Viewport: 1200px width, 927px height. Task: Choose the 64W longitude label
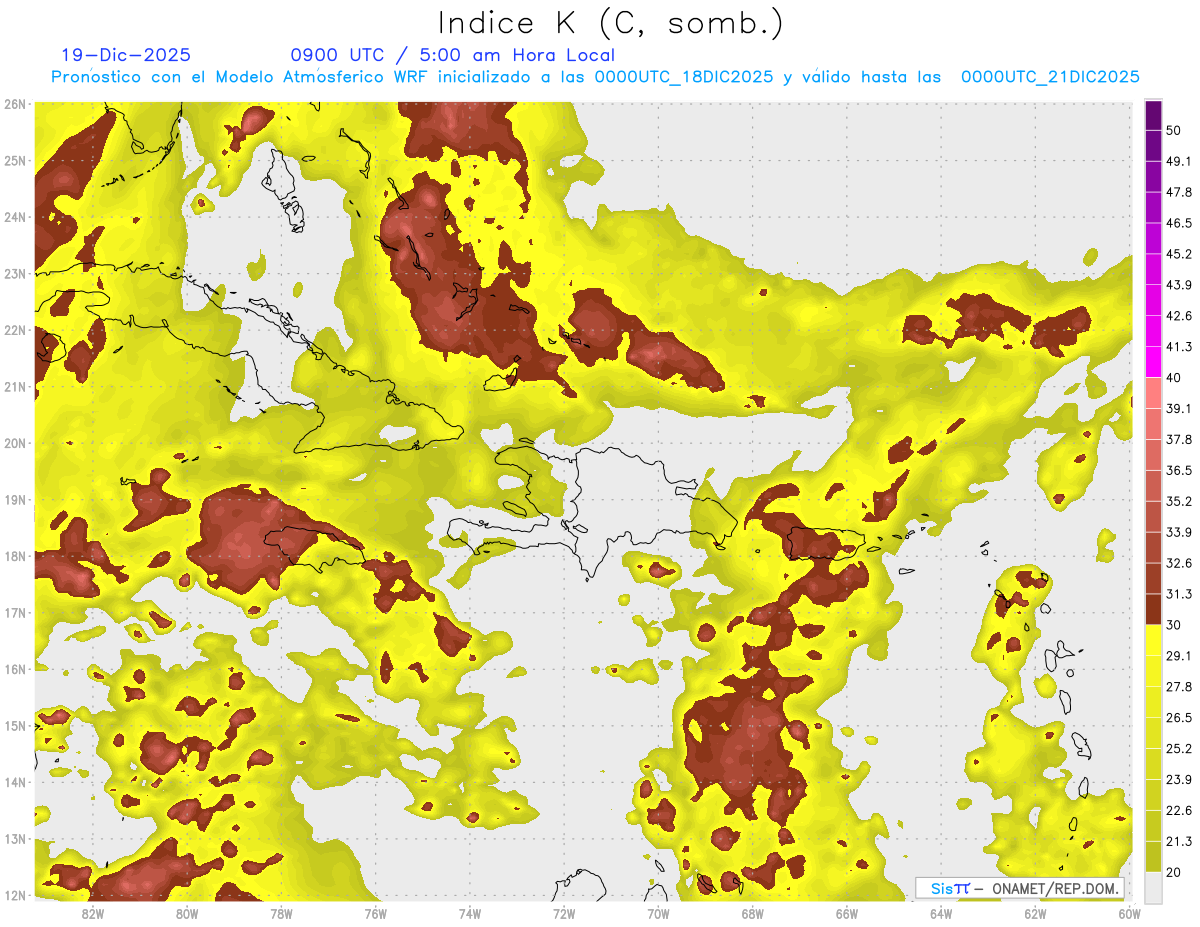coord(941,914)
